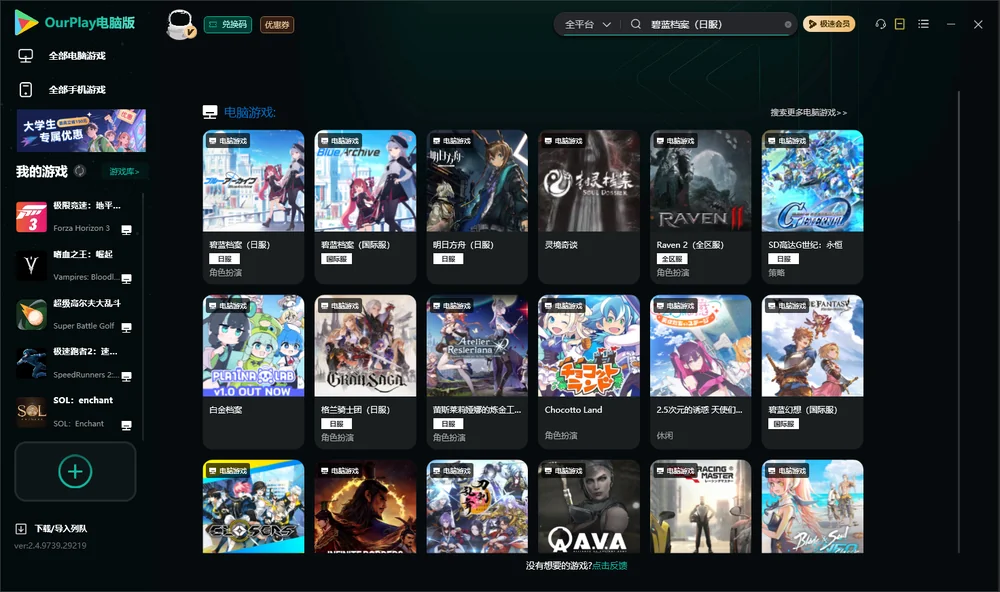
Task: Open the A.V.A game cover
Action: [589, 507]
